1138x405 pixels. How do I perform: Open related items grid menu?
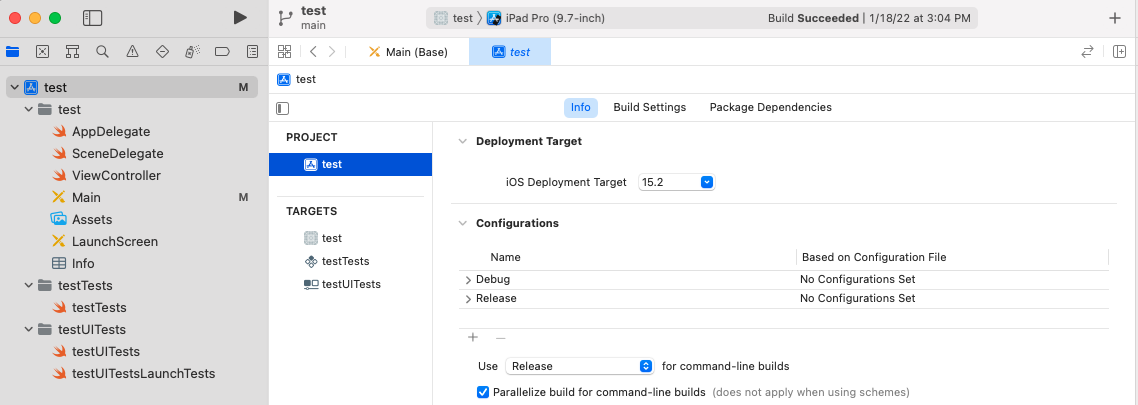(284, 52)
